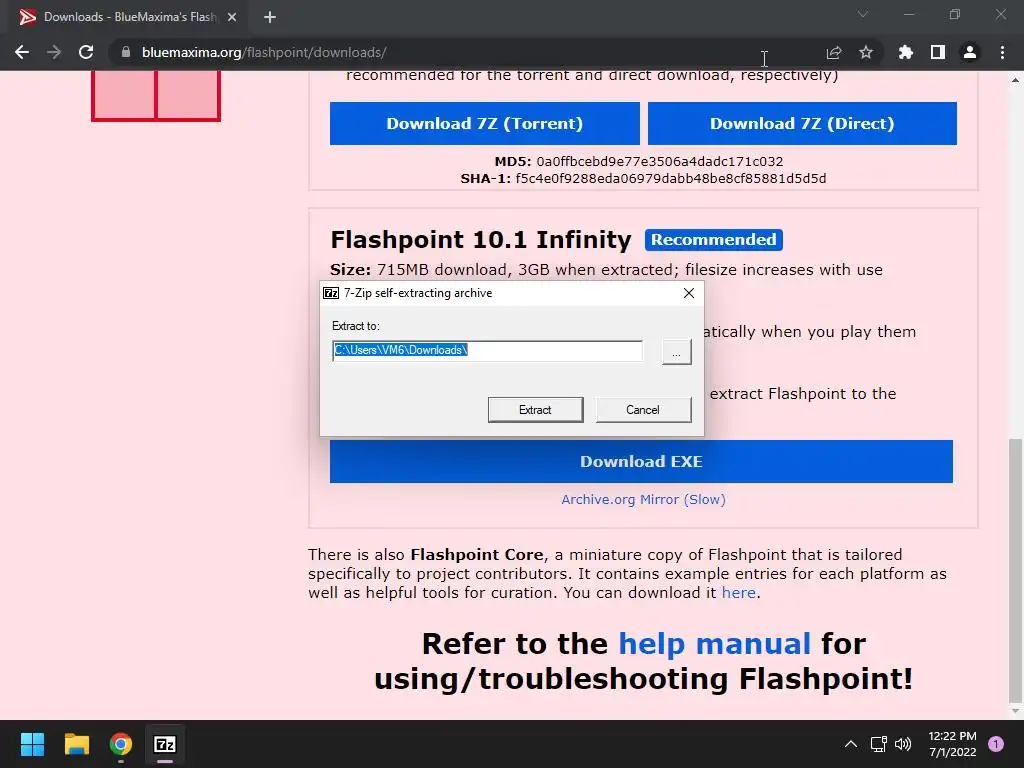Click the browser back arrow

coord(22,52)
